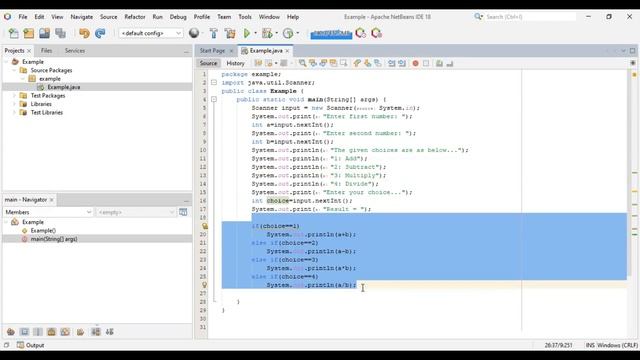Toggle Show Fields filter in Navigator
The height and width of the screenshot is (360, 640).
(x=24, y=332)
